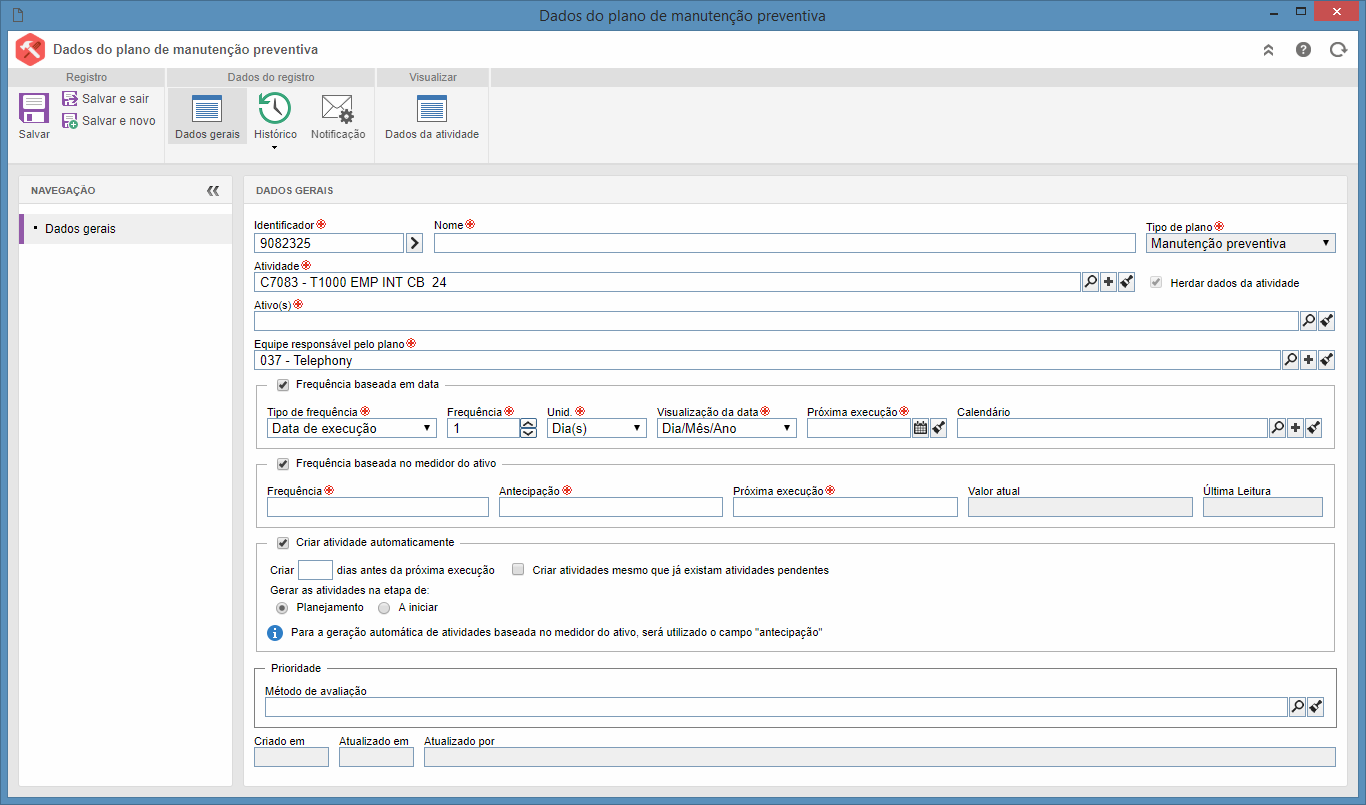Click the Calendário input field
This screenshot has height=805, width=1366.
coord(1112,428)
